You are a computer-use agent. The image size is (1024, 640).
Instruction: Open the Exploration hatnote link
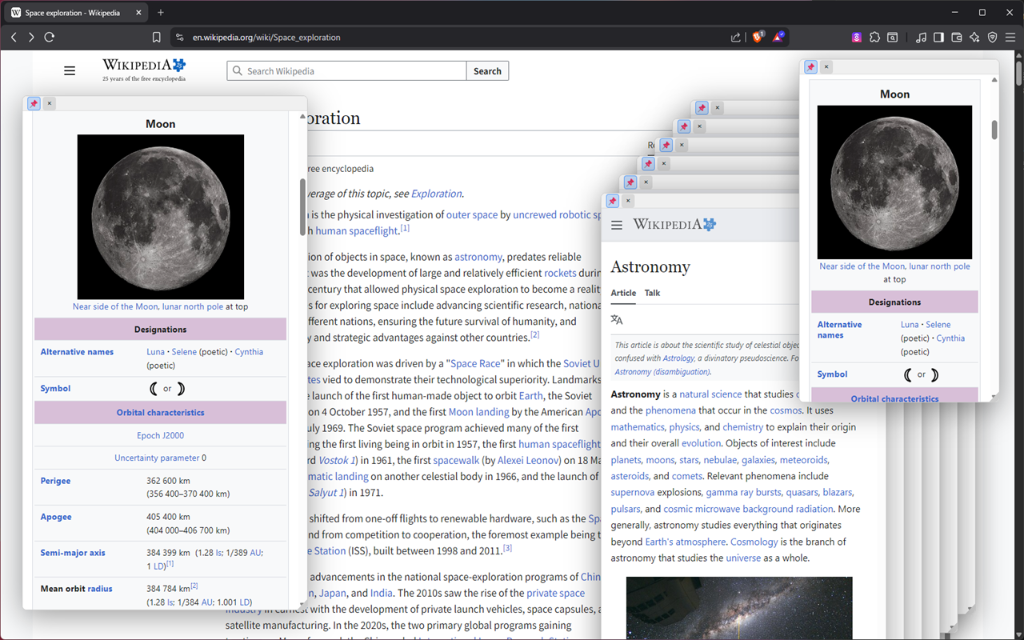[434, 193]
